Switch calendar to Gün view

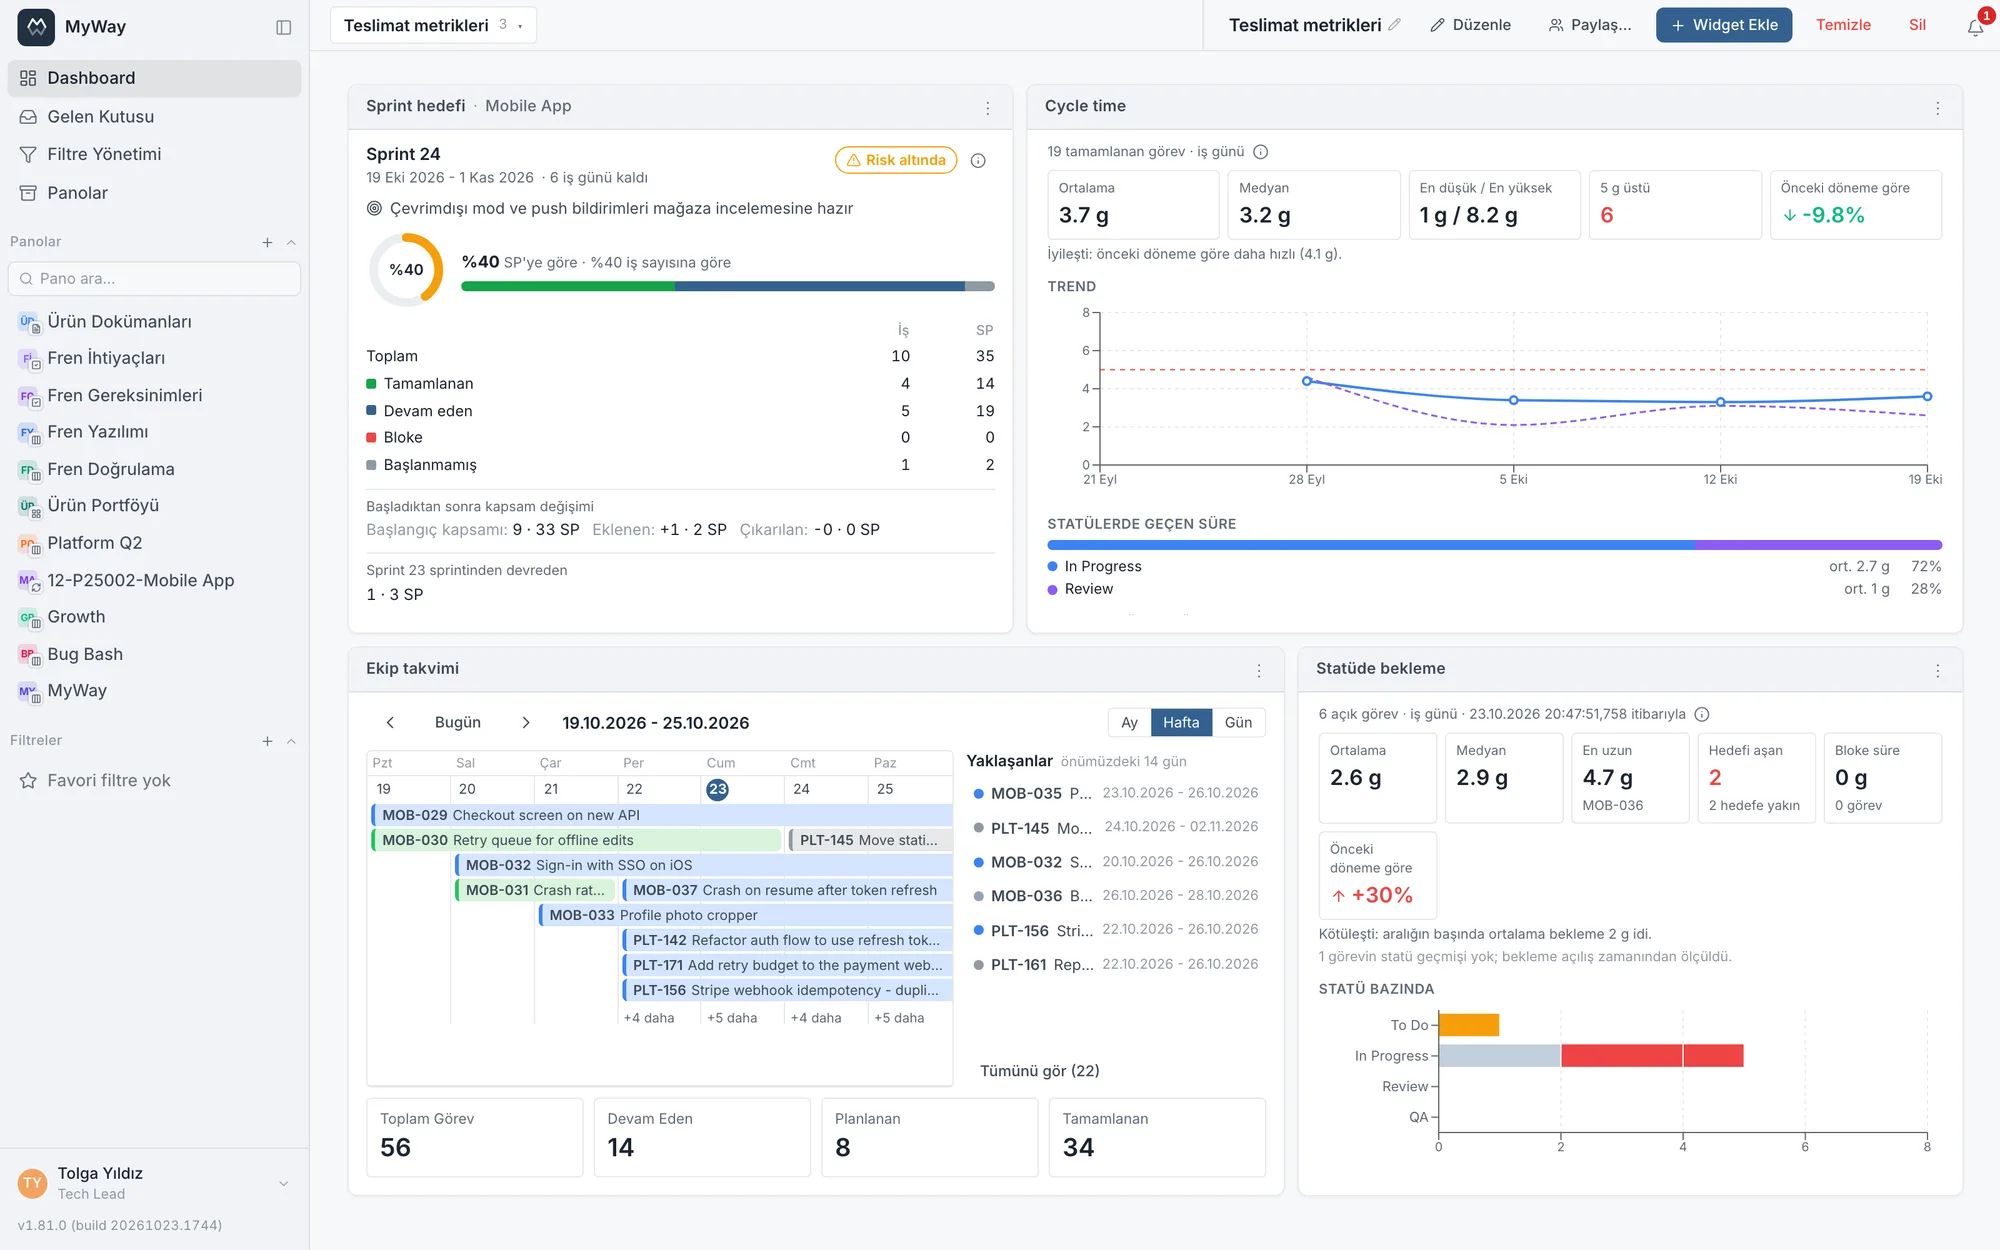(1238, 723)
